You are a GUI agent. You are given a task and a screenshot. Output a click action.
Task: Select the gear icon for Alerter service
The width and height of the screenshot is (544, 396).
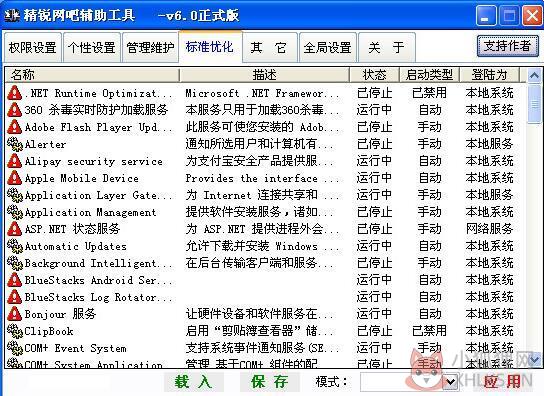15,144
